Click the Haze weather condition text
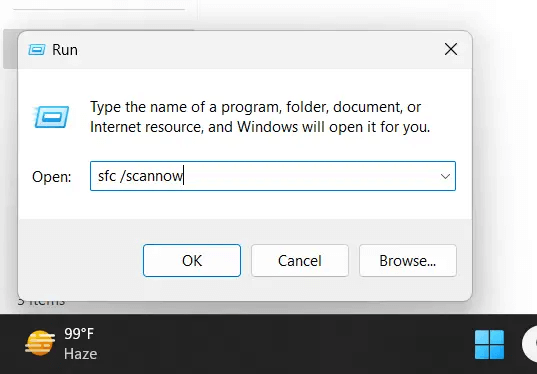This screenshot has width=537, height=374. [x=80, y=354]
